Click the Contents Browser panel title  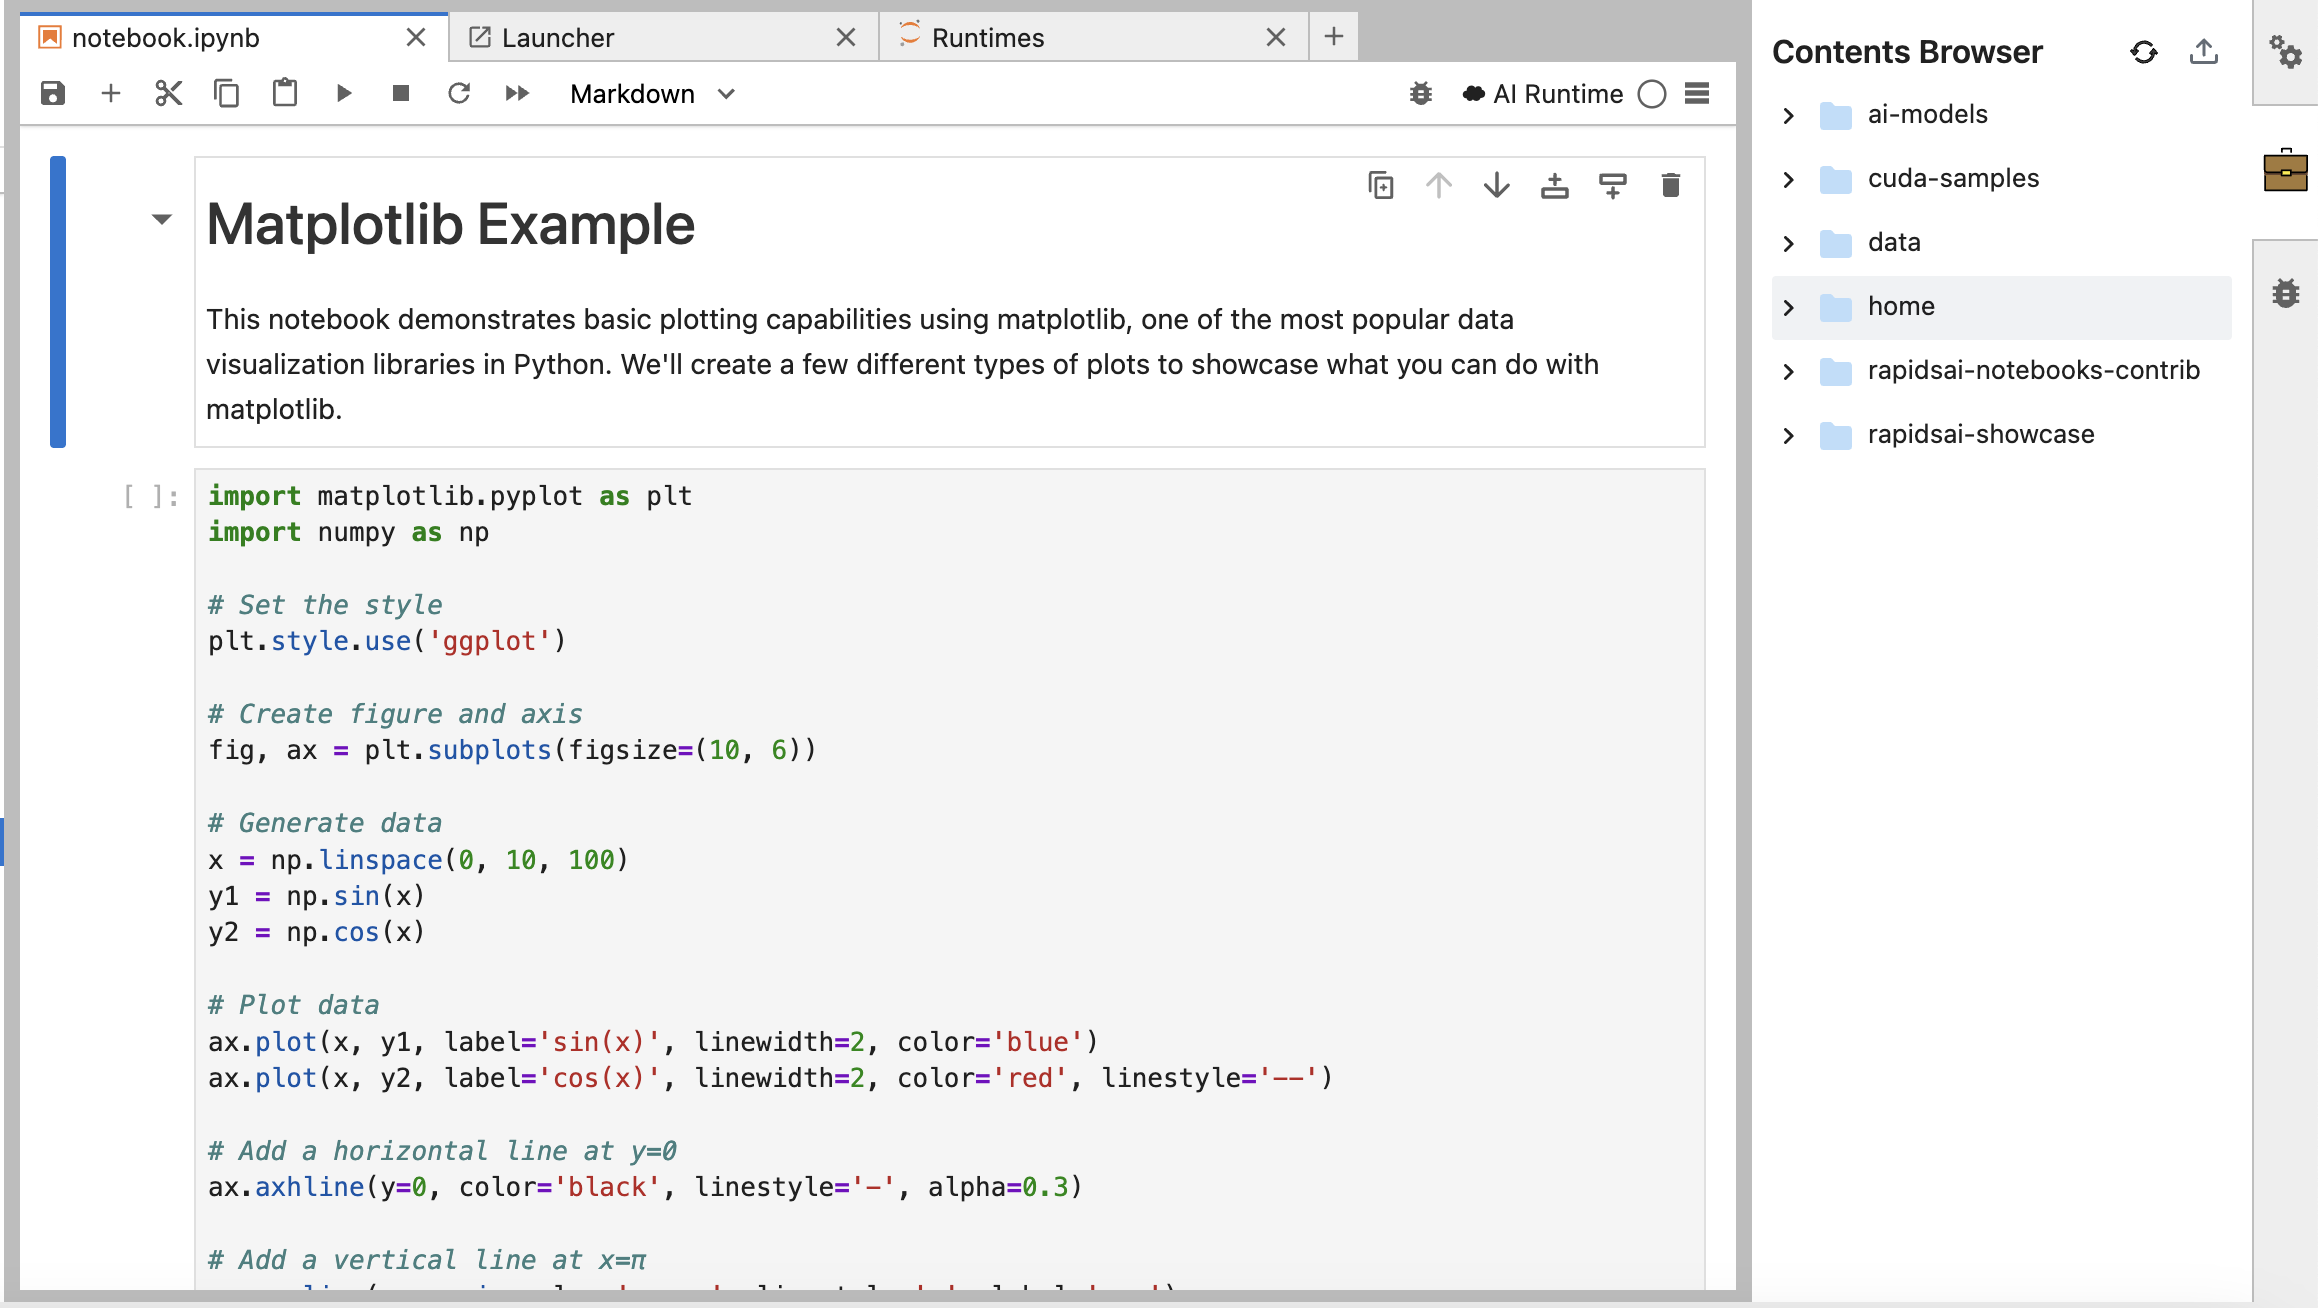click(x=1907, y=52)
